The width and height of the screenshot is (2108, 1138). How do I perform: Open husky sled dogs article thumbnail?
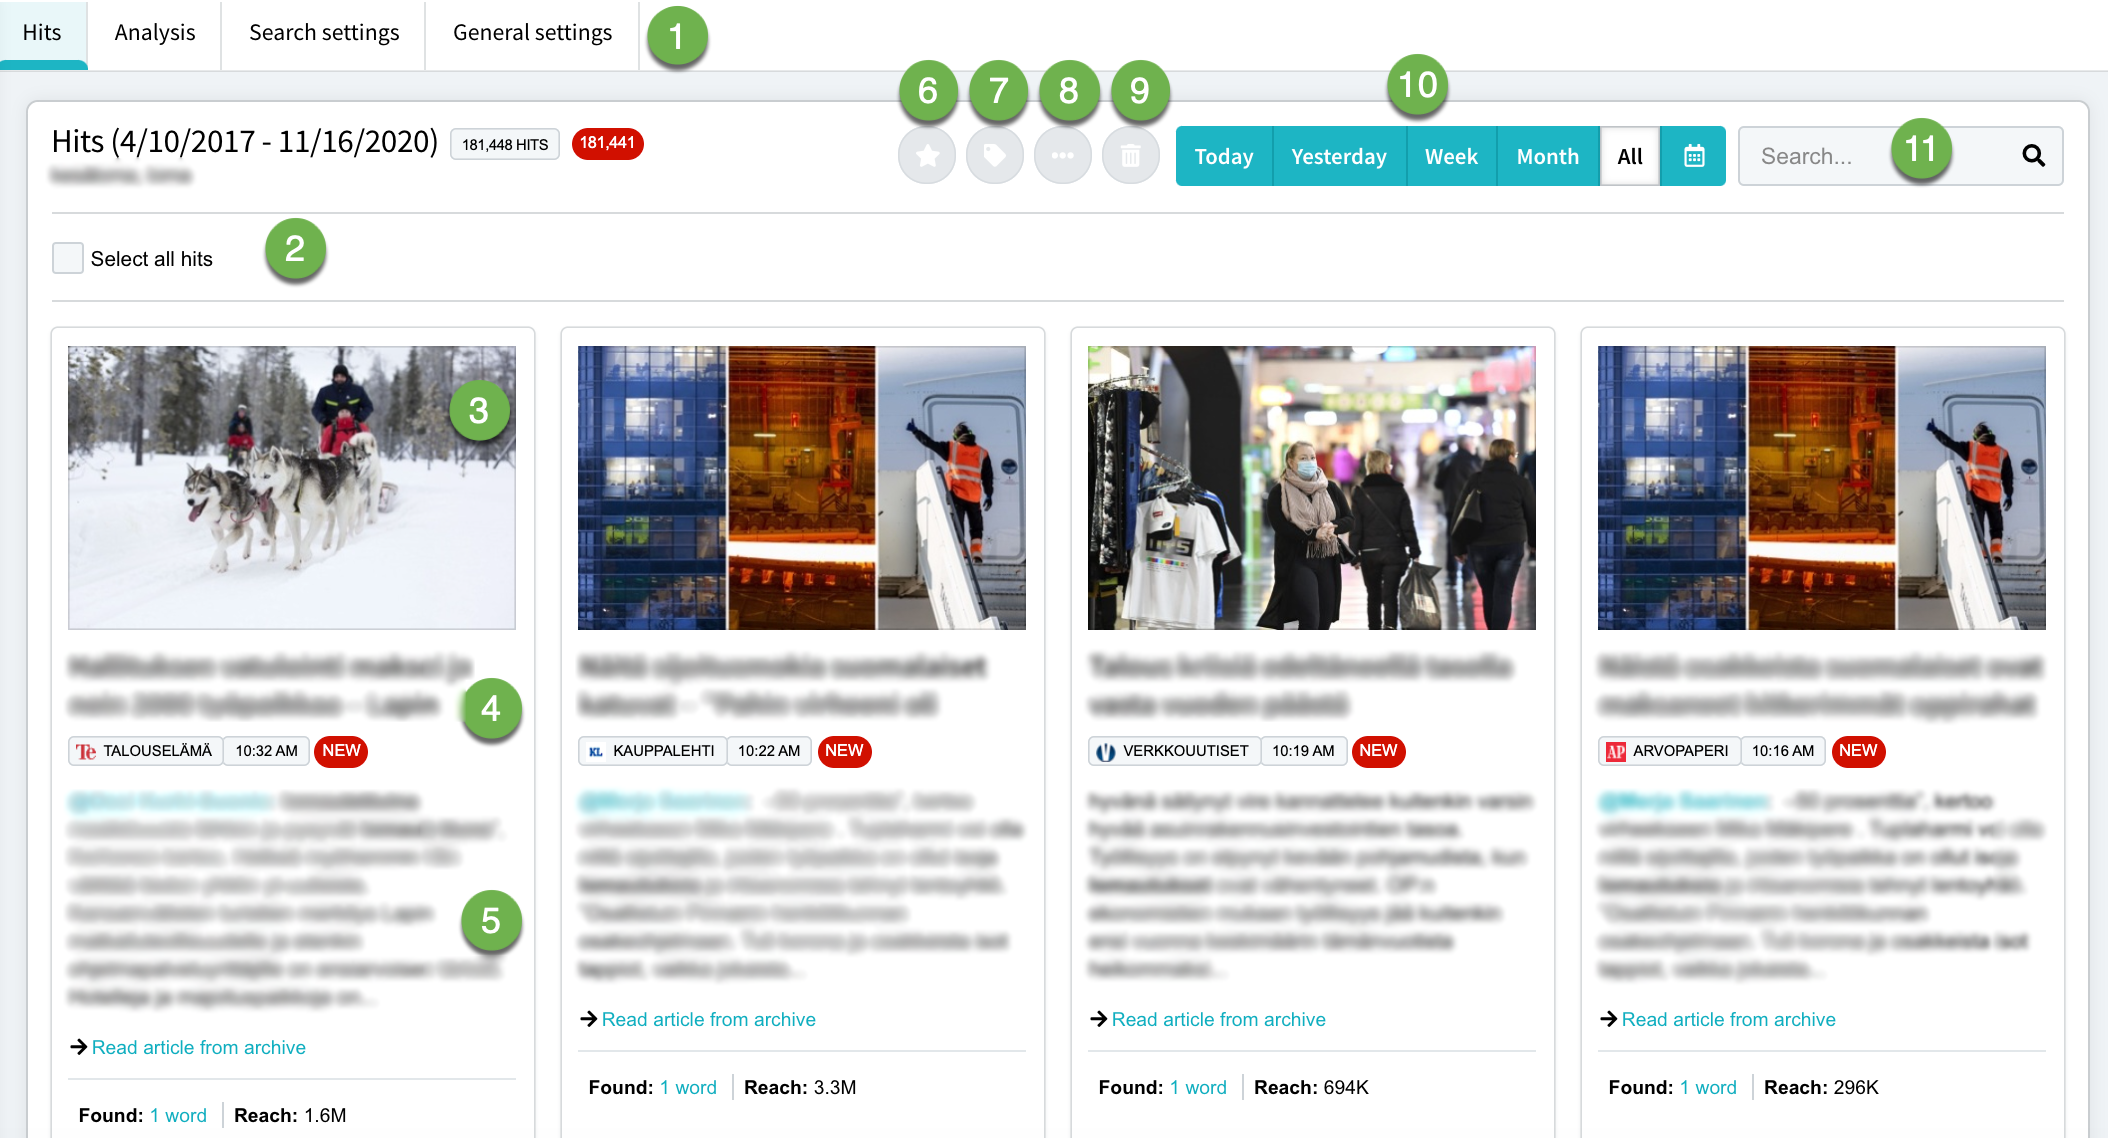pyautogui.click(x=292, y=488)
